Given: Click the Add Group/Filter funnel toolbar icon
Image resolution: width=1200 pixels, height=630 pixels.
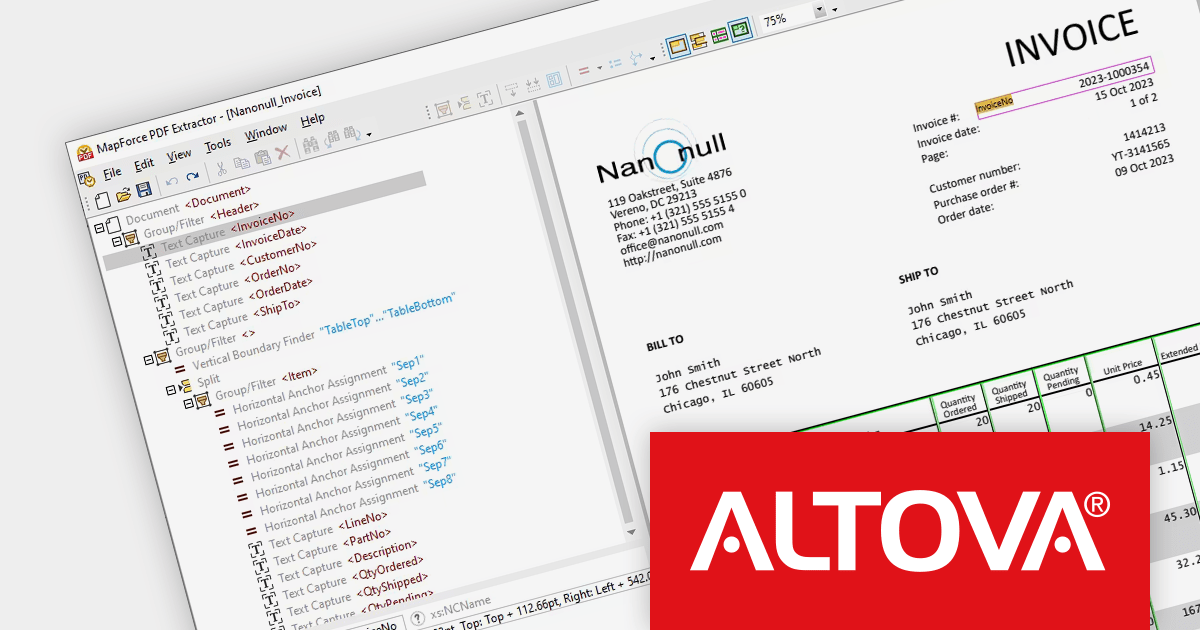Looking at the screenshot, I should [443, 108].
